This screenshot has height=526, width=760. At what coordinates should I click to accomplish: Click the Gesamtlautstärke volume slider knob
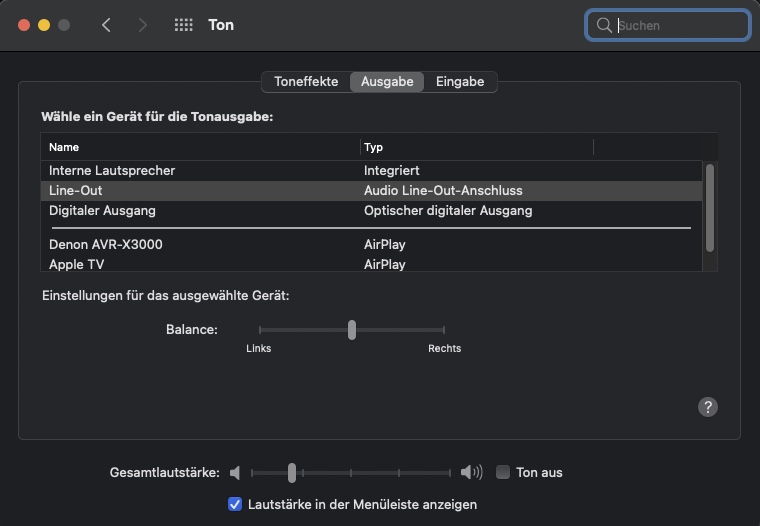point(292,473)
